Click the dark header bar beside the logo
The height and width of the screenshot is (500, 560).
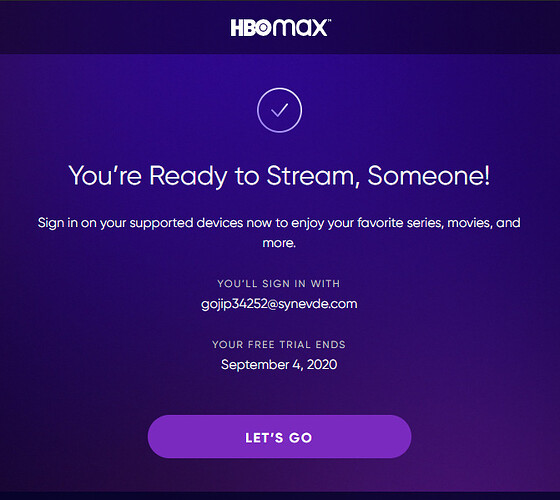coord(107,27)
